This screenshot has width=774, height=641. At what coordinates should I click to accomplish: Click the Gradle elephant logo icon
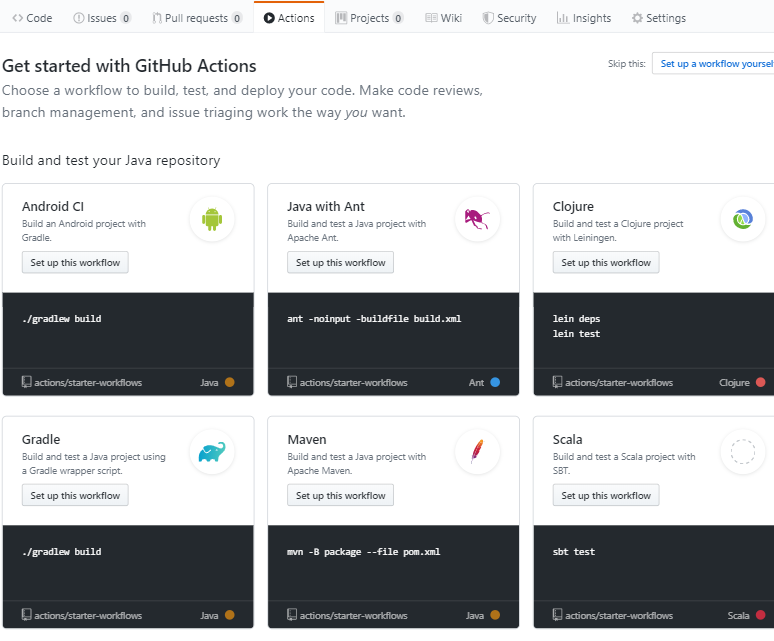(212, 452)
